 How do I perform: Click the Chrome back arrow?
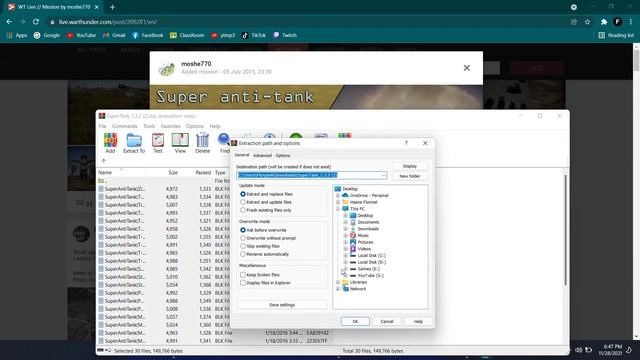point(9,22)
